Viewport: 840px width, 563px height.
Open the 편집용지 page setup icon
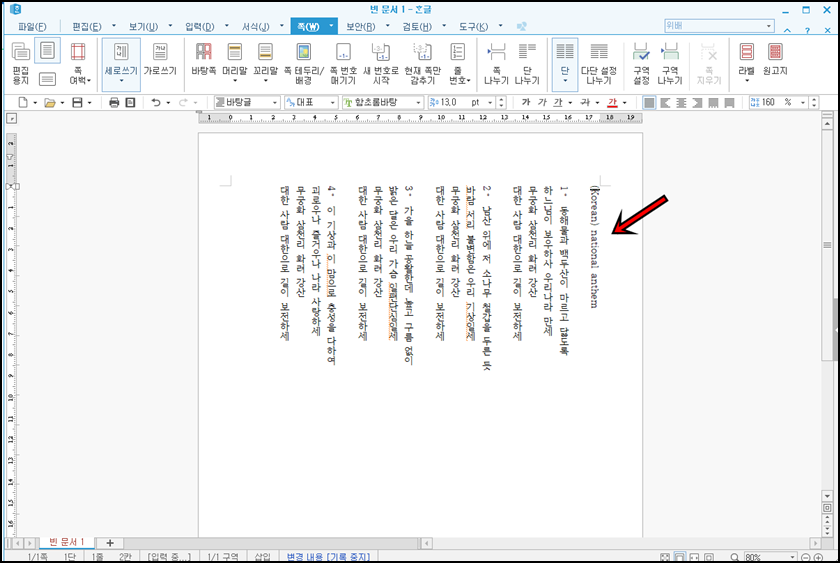tap(20, 63)
